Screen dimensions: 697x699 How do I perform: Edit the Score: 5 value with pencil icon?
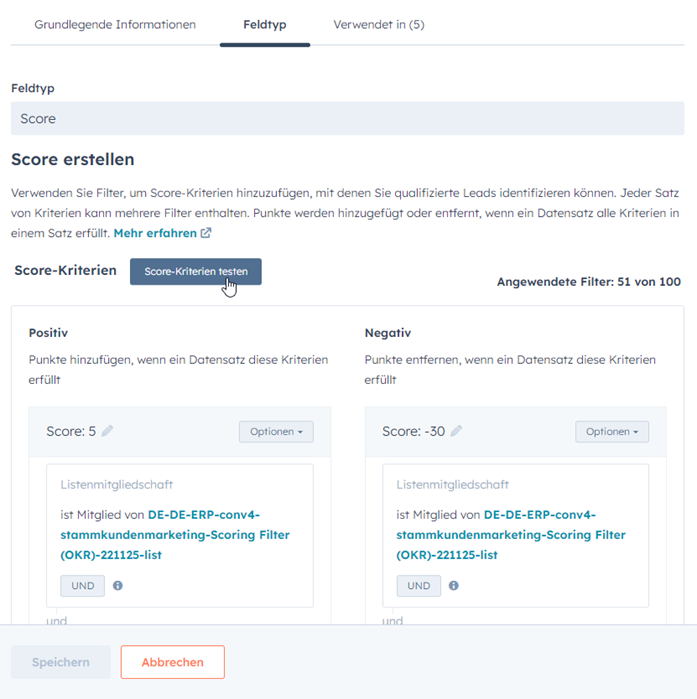pos(107,431)
